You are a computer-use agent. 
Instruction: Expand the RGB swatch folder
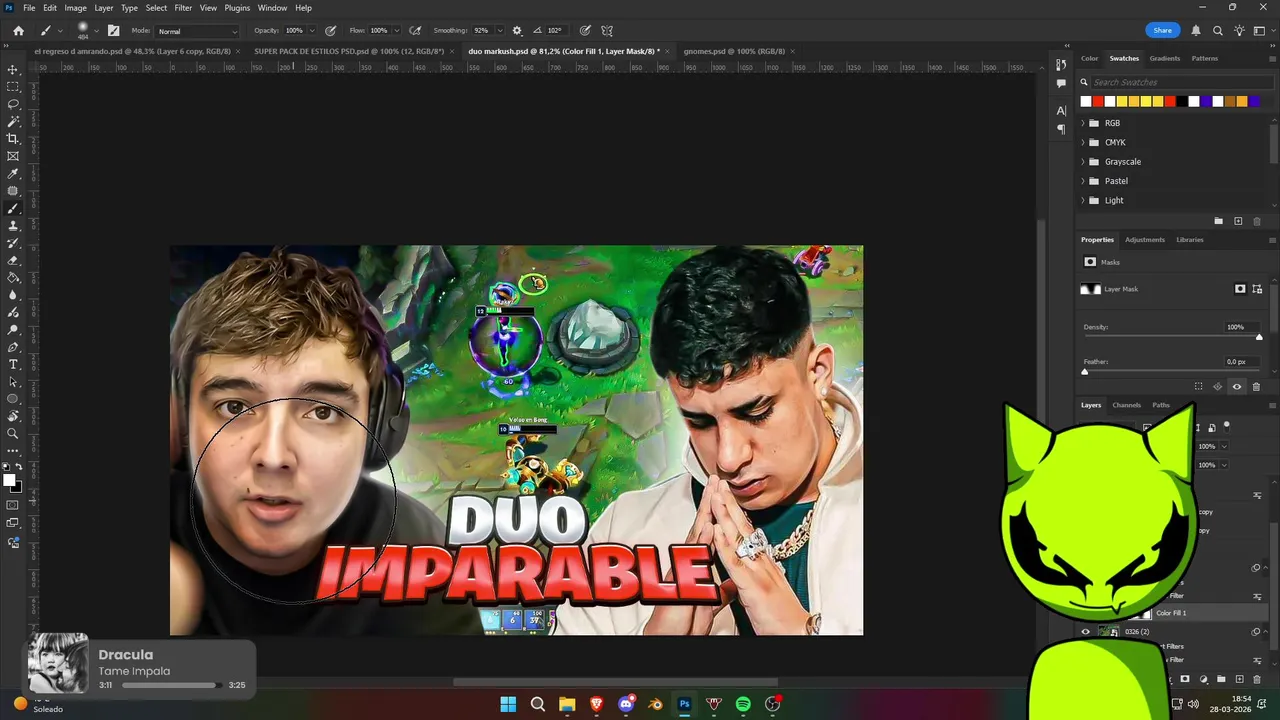[x=1083, y=123]
